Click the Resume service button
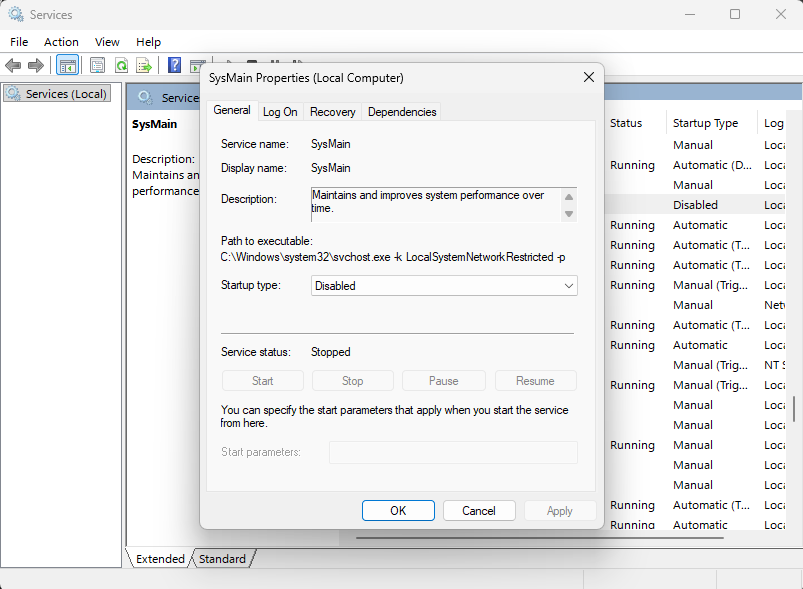The height and width of the screenshot is (589, 803). click(536, 381)
